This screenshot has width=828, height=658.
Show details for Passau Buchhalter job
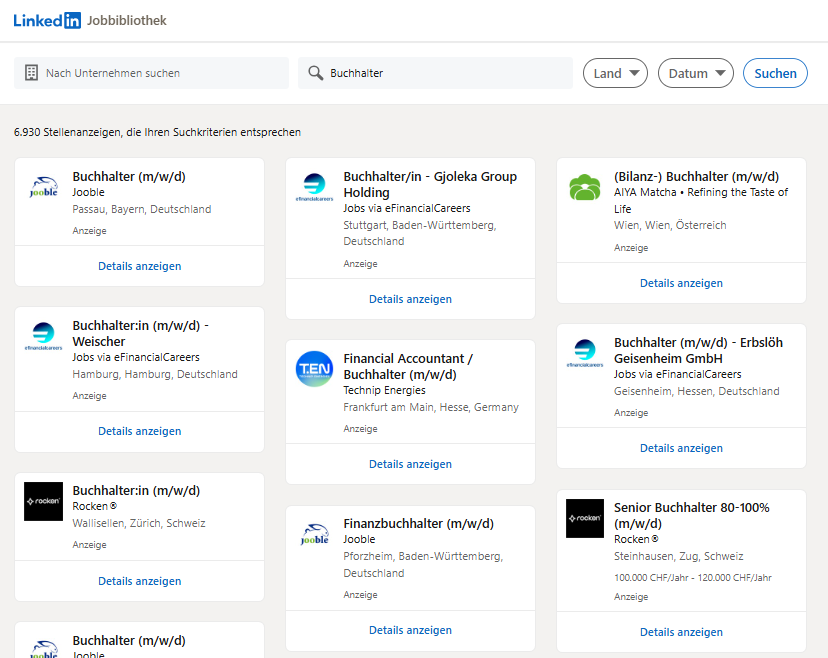coord(139,266)
